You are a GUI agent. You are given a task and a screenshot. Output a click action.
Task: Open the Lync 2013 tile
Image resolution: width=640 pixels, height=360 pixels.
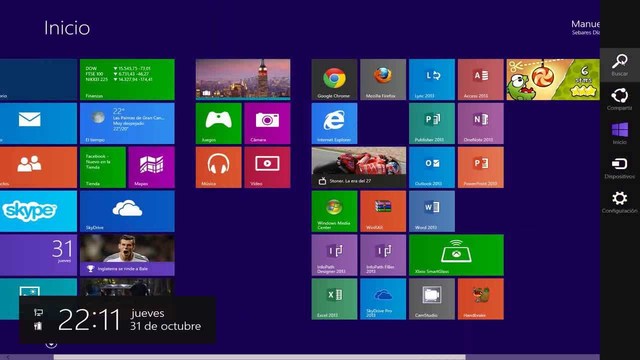pyautogui.click(x=432, y=80)
